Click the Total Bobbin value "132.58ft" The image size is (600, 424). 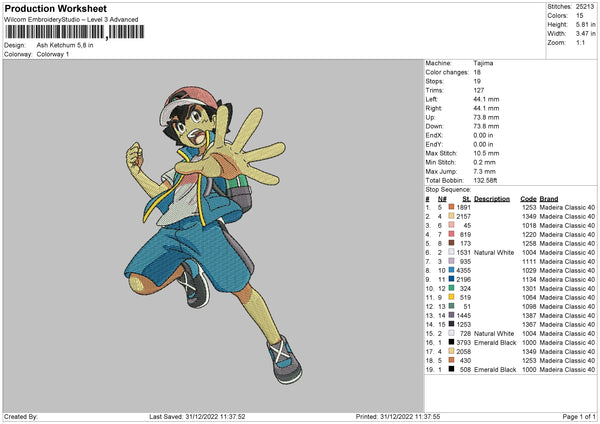click(x=485, y=180)
